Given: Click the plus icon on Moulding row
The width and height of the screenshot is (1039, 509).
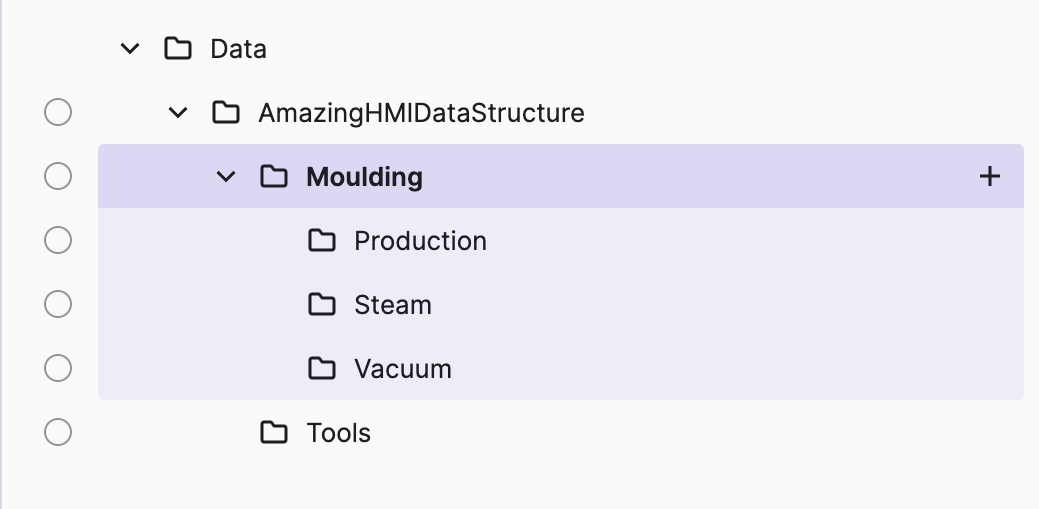Looking at the screenshot, I should coord(989,177).
